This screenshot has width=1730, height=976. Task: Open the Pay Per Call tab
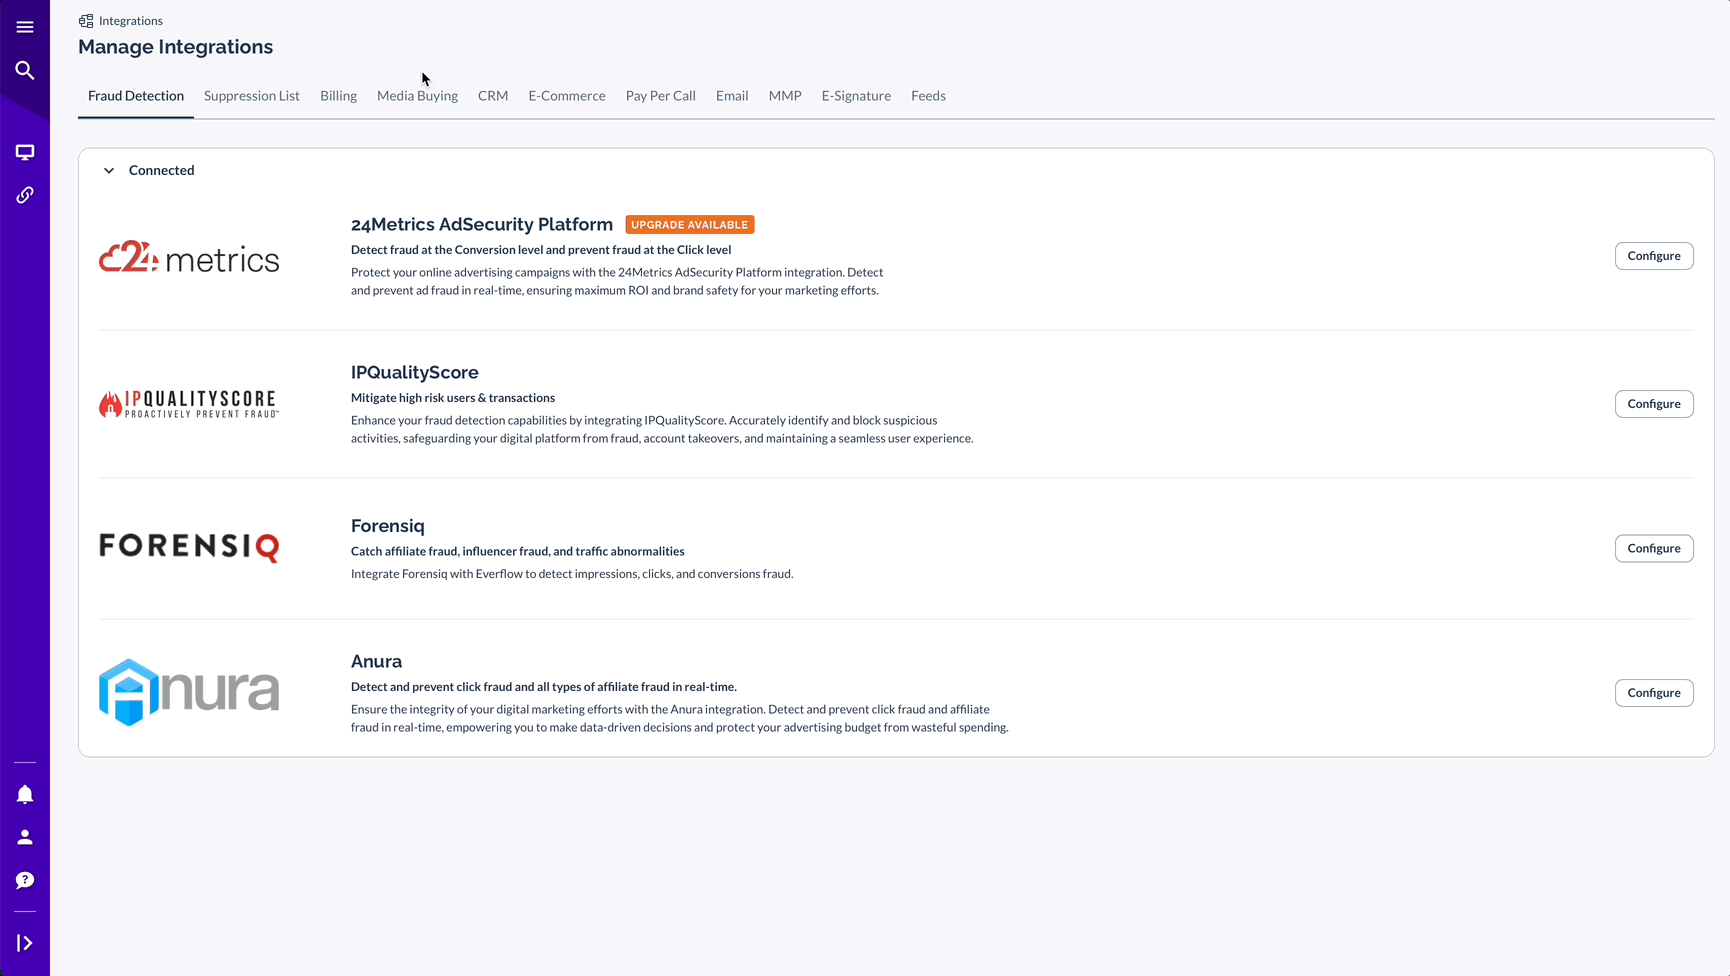coord(661,96)
